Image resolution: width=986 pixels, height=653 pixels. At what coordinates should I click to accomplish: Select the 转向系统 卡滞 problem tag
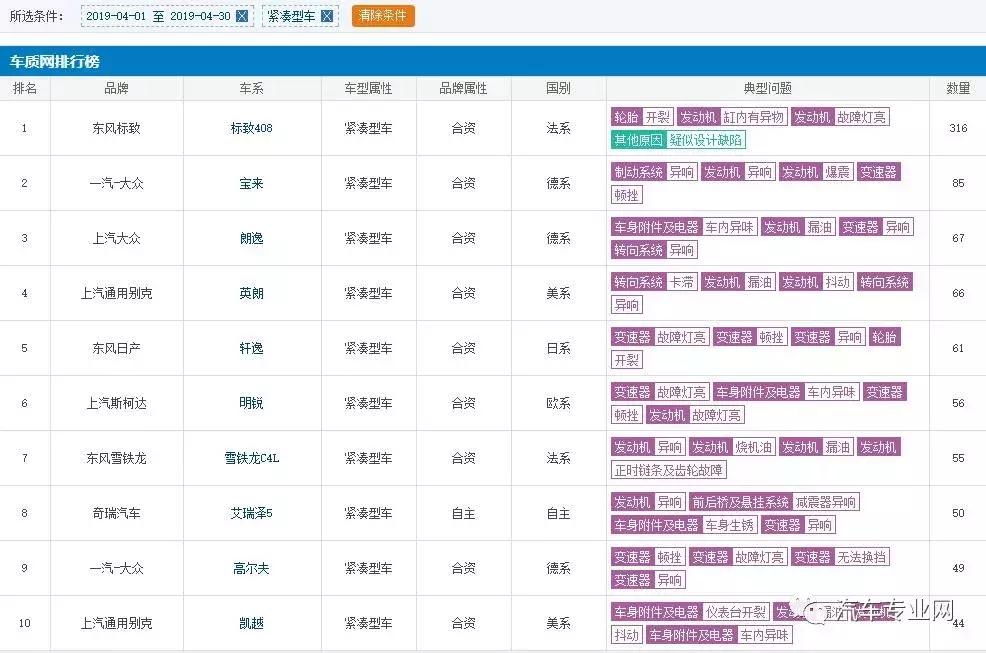click(x=654, y=282)
